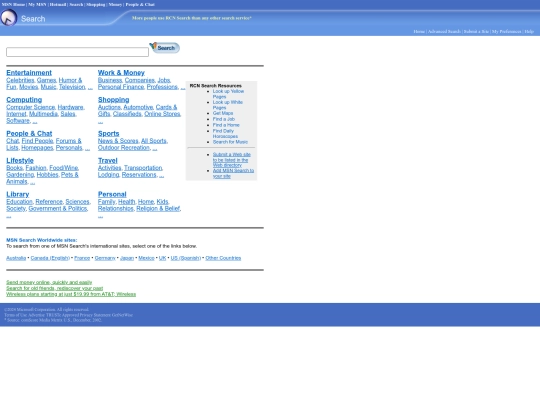This screenshot has height=405, width=540.
Task: Open the Computing category heading
Action: click(x=24, y=100)
